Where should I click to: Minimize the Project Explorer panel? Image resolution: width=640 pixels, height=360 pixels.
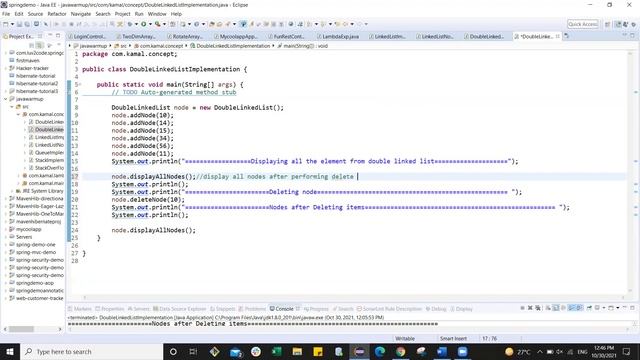[50, 36]
